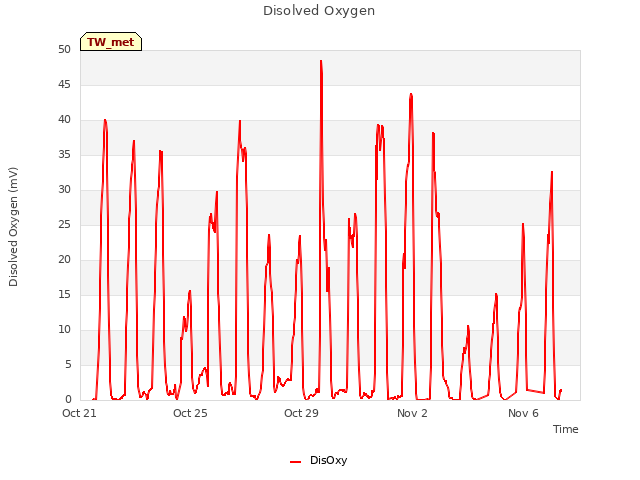Click the 30 y-axis tick label

[x=64, y=190]
